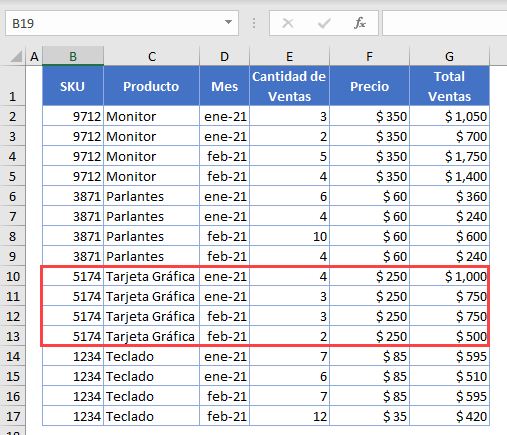Select SKU 9712 cell in row 3
This screenshot has height=435, width=507.
73,136
